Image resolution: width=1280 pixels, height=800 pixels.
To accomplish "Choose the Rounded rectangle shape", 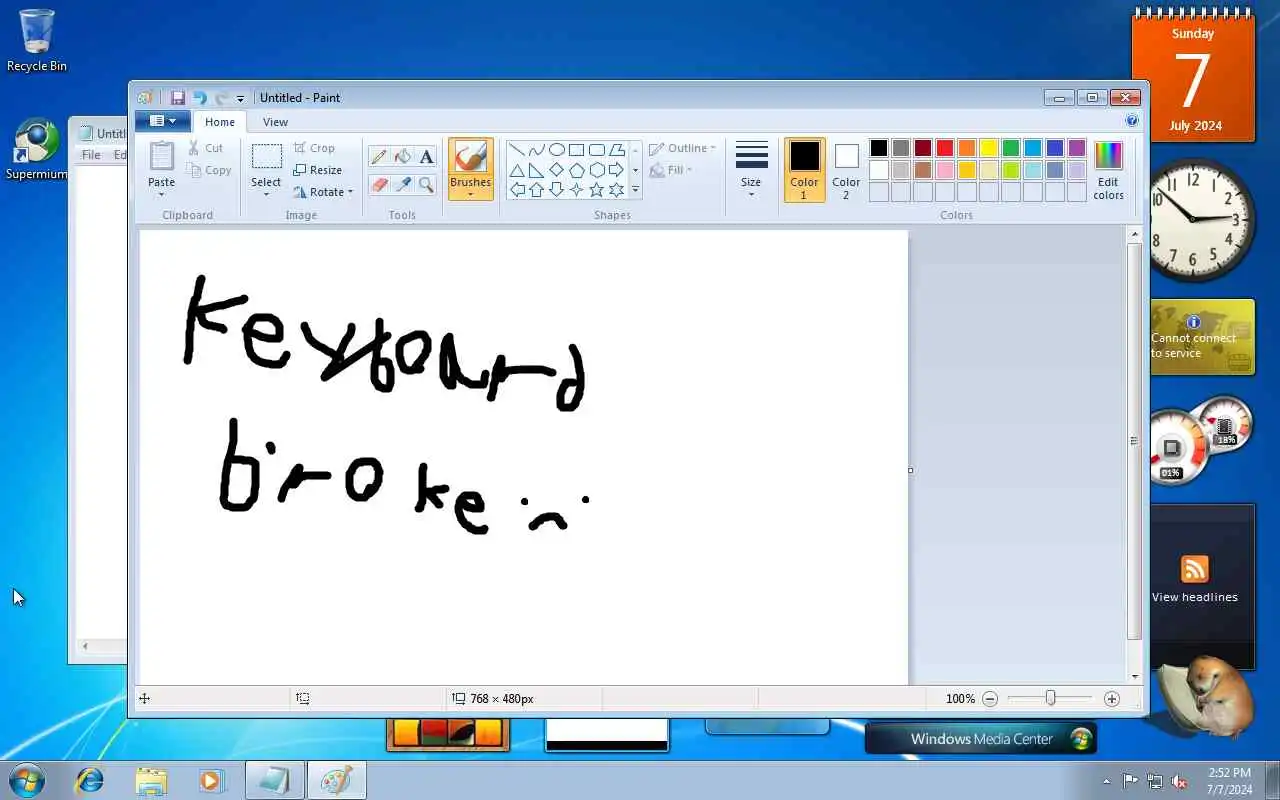I will 597,150.
